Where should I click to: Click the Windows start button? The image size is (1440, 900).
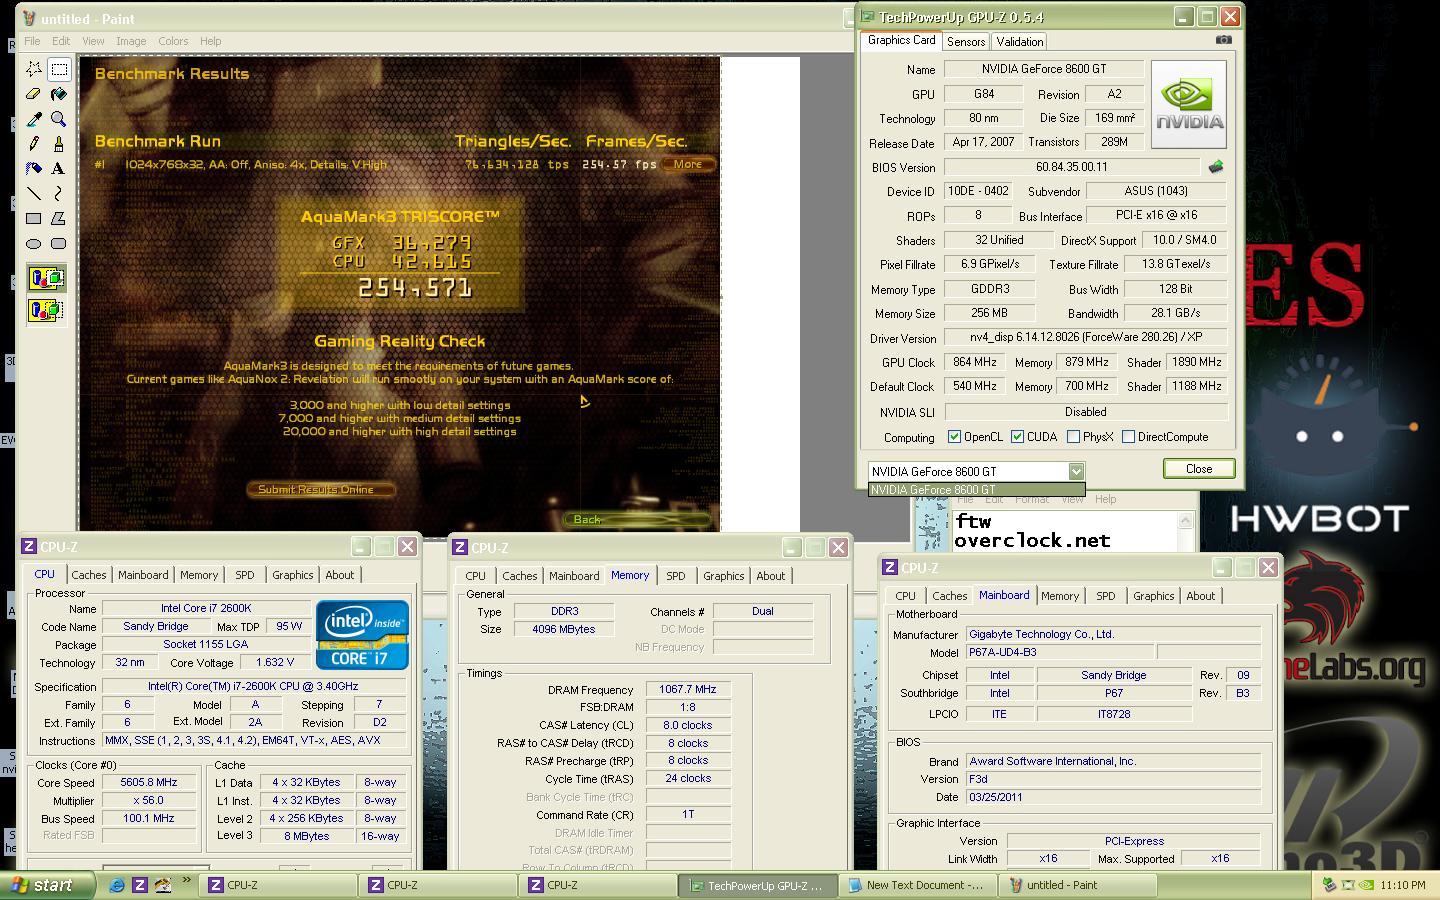coord(47,885)
